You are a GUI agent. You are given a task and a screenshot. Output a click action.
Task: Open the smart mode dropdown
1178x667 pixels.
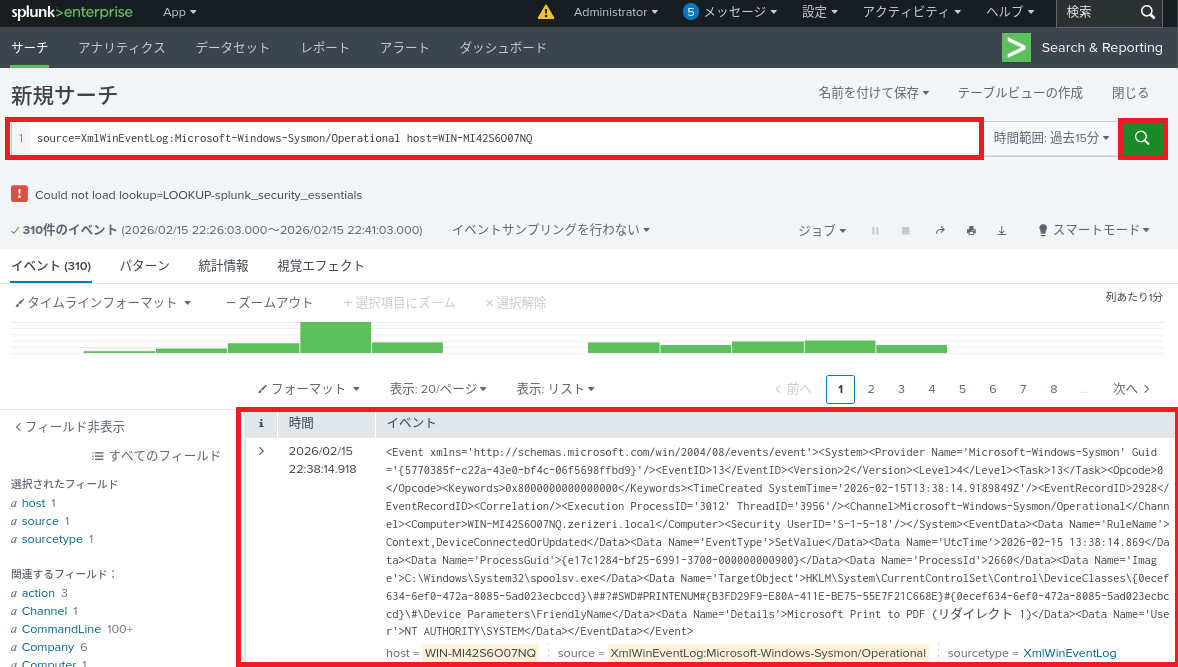[x=1094, y=230]
